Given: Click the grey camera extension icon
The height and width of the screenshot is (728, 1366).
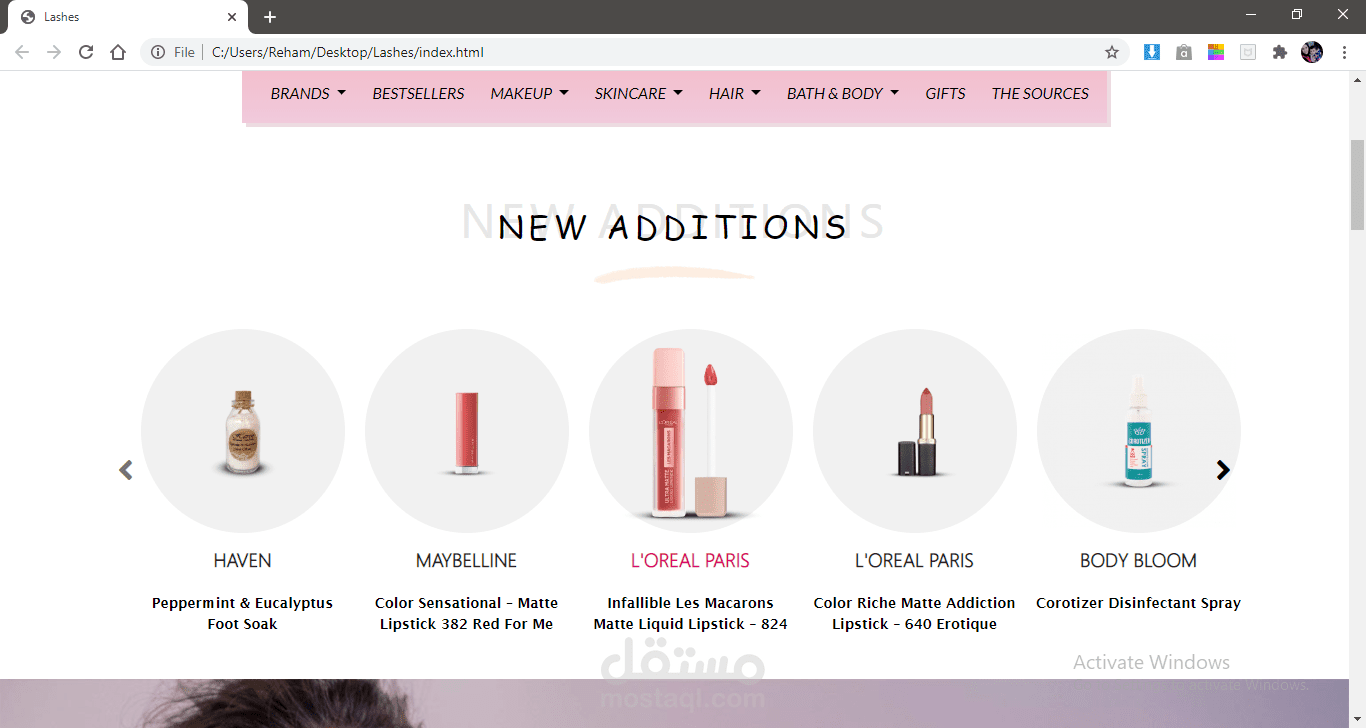Looking at the screenshot, I should pyautogui.click(x=1184, y=52).
